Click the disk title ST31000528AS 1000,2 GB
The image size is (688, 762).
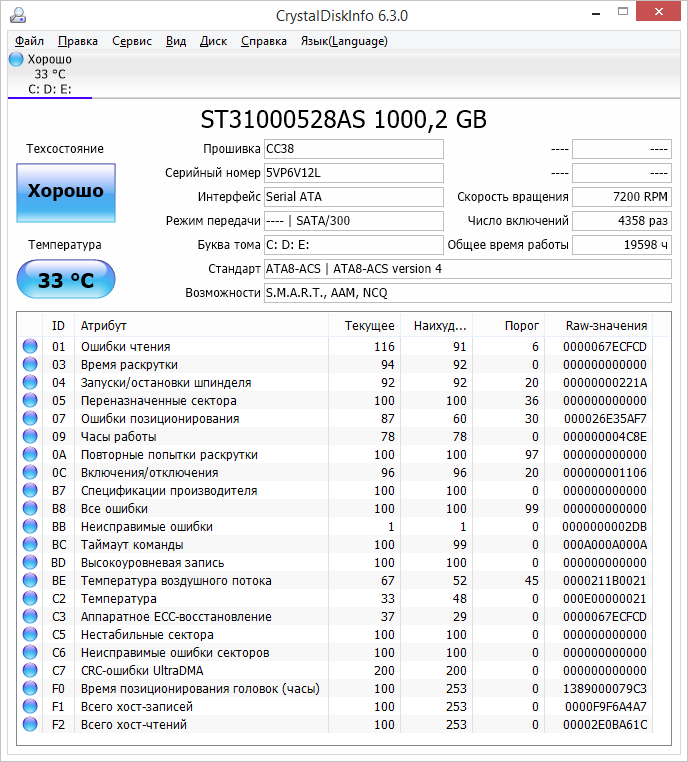[344, 120]
